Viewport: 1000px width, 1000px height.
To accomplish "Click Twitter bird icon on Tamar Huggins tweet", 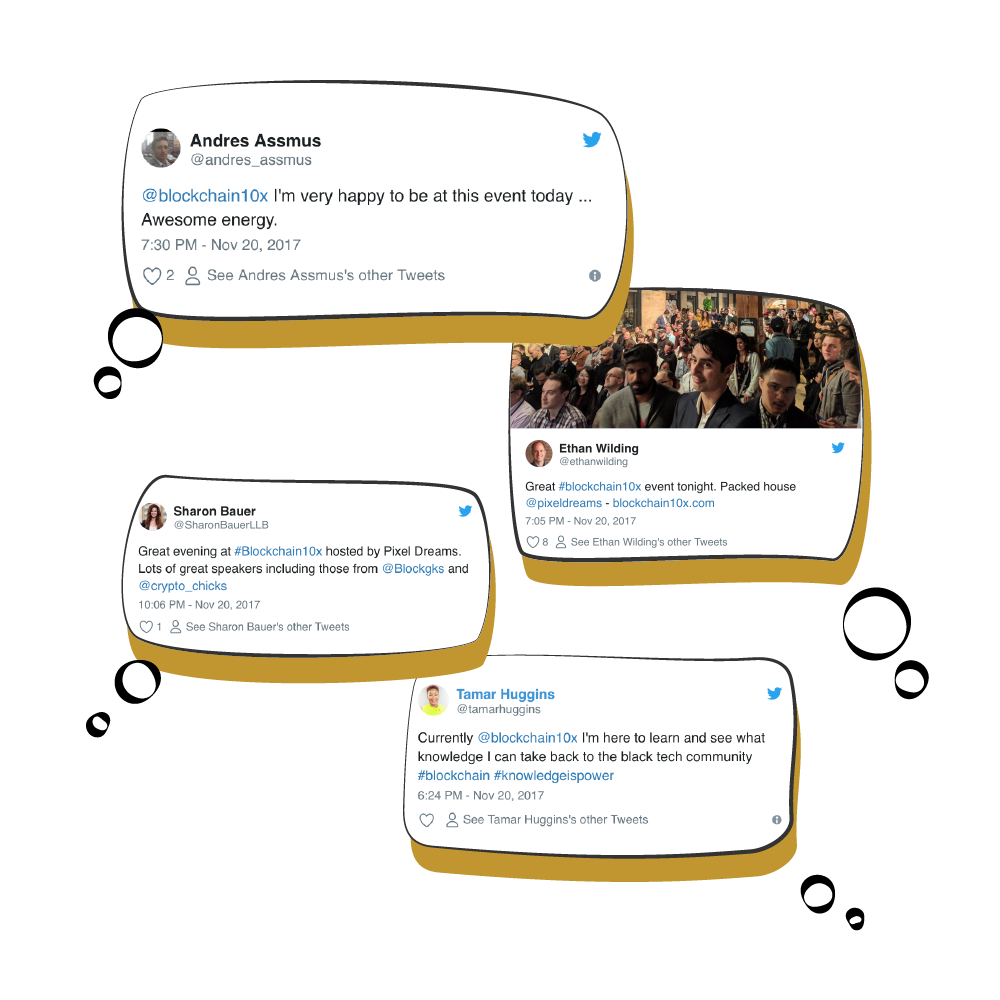I will pos(774,693).
